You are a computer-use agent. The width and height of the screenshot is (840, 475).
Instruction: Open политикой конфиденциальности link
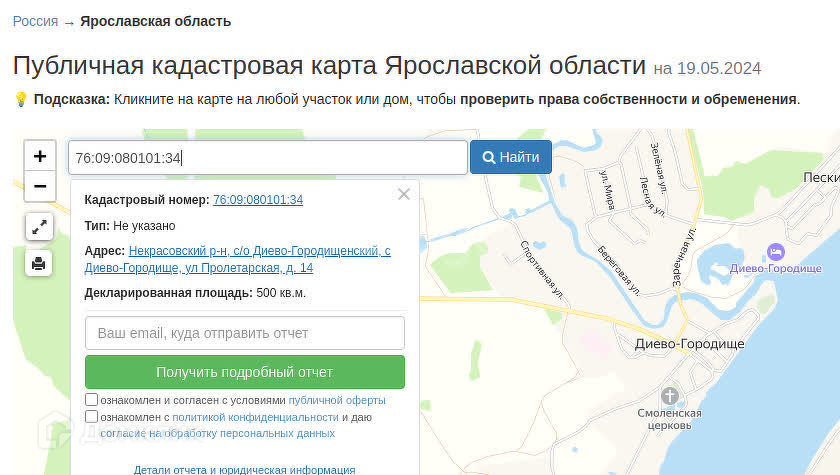pyautogui.click(x=256, y=417)
